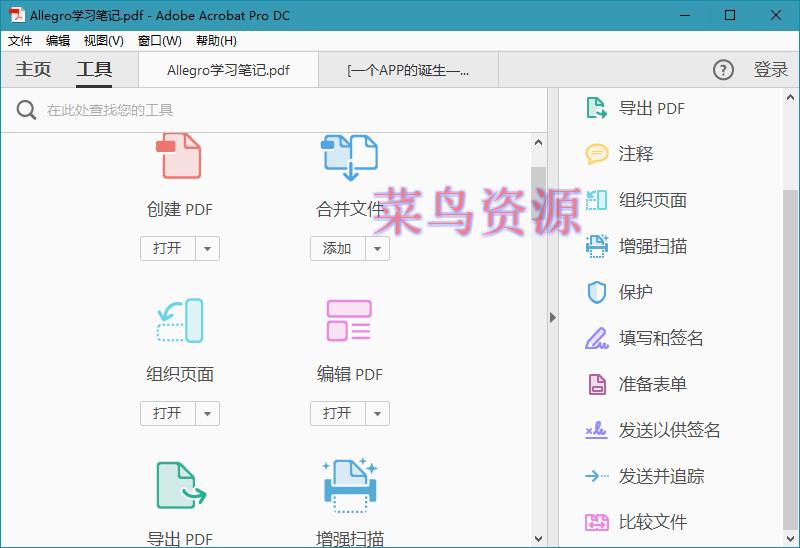Viewport: 800px width, 548px height.
Task: Expand dropdown arrow under Edit PDF
Action: click(377, 414)
